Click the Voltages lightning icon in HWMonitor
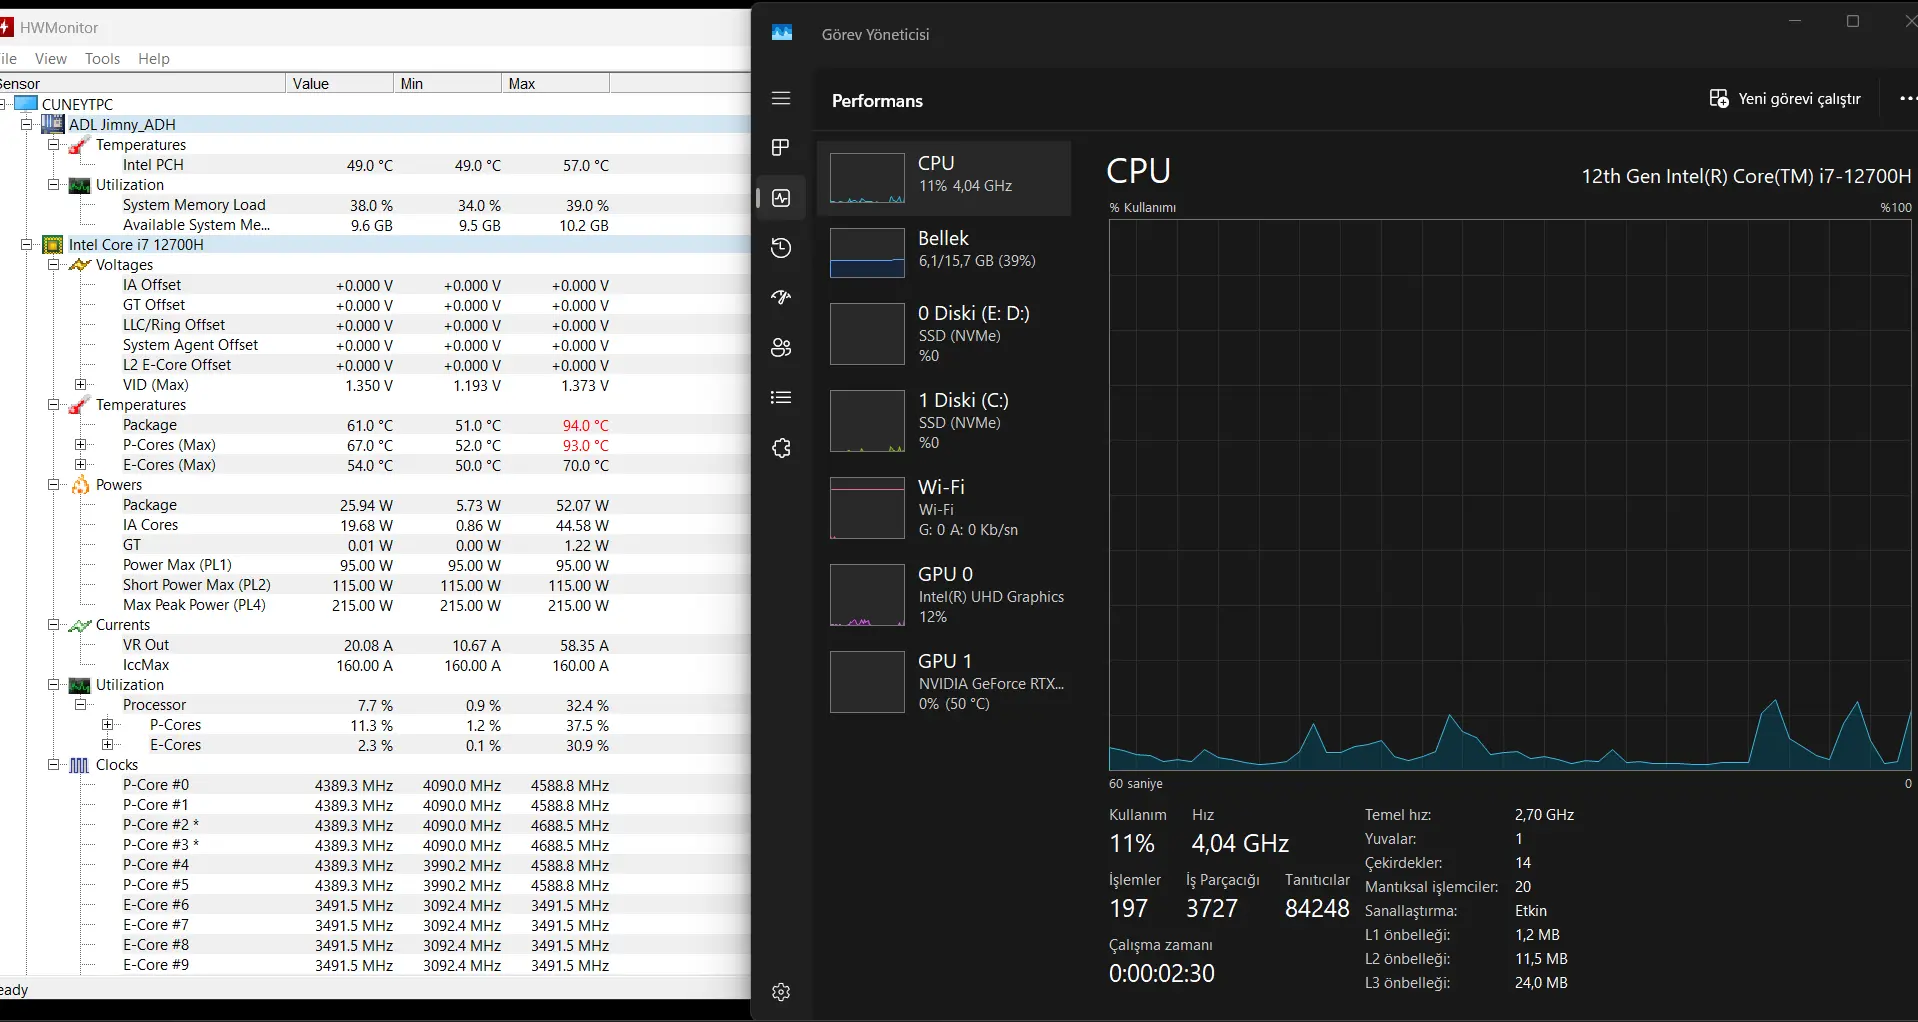The width and height of the screenshot is (1918, 1022). pyautogui.click(x=80, y=265)
